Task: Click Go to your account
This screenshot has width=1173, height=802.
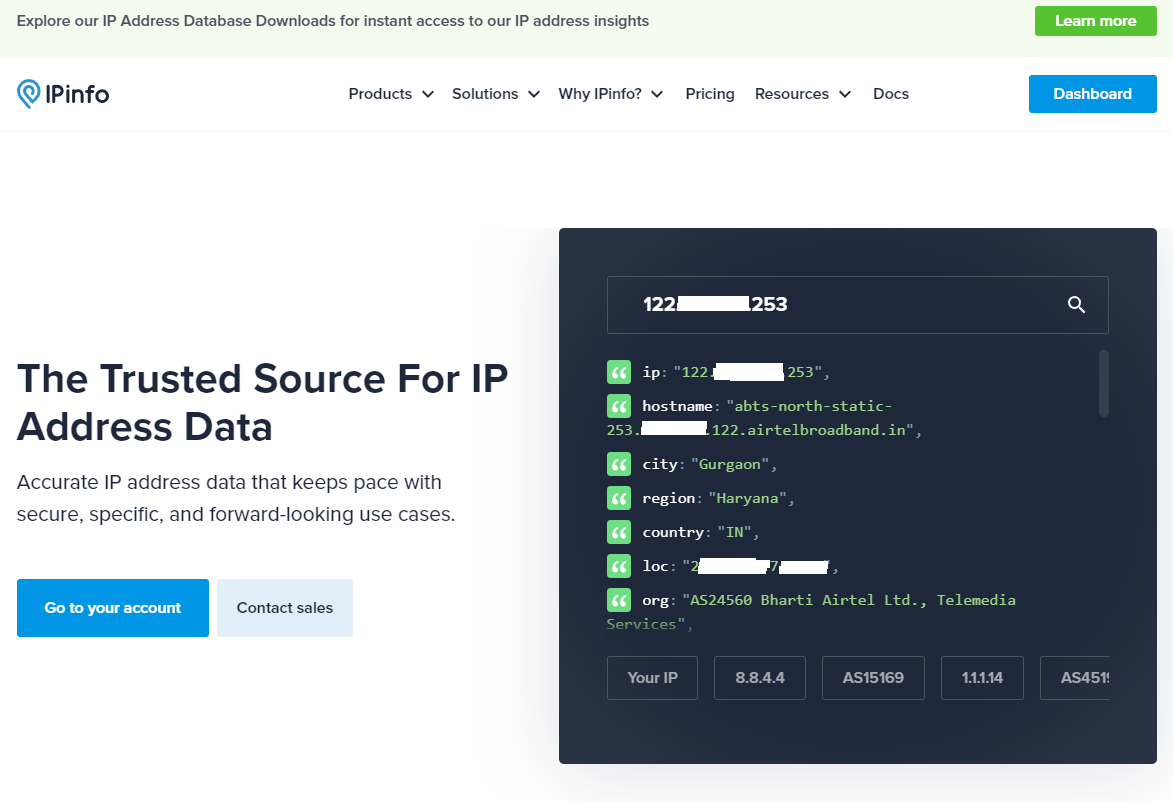Action: [x=113, y=608]
